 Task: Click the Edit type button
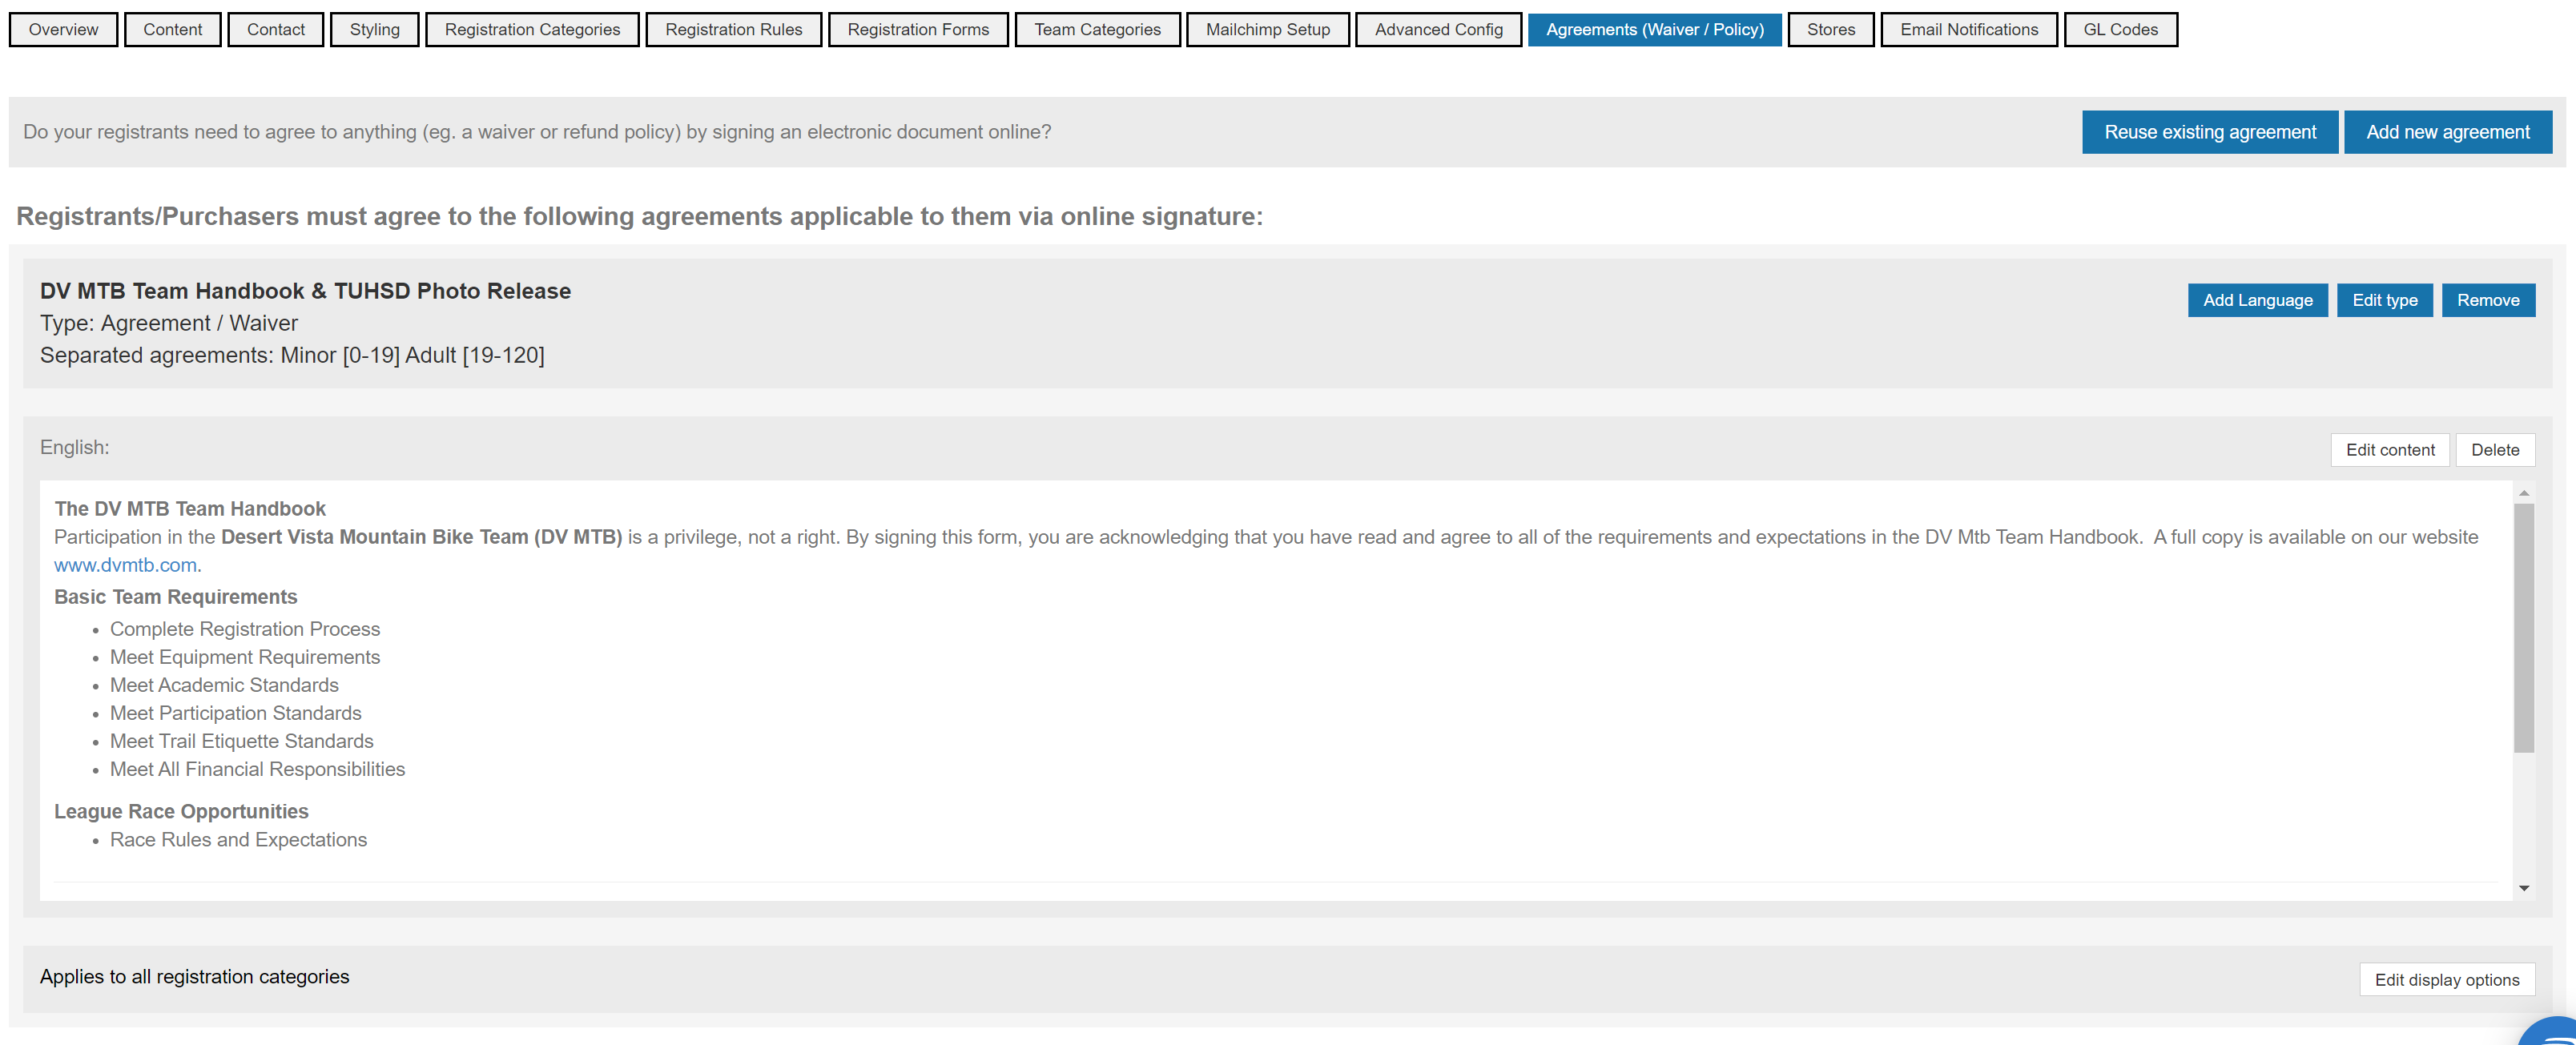[2384, 300]
